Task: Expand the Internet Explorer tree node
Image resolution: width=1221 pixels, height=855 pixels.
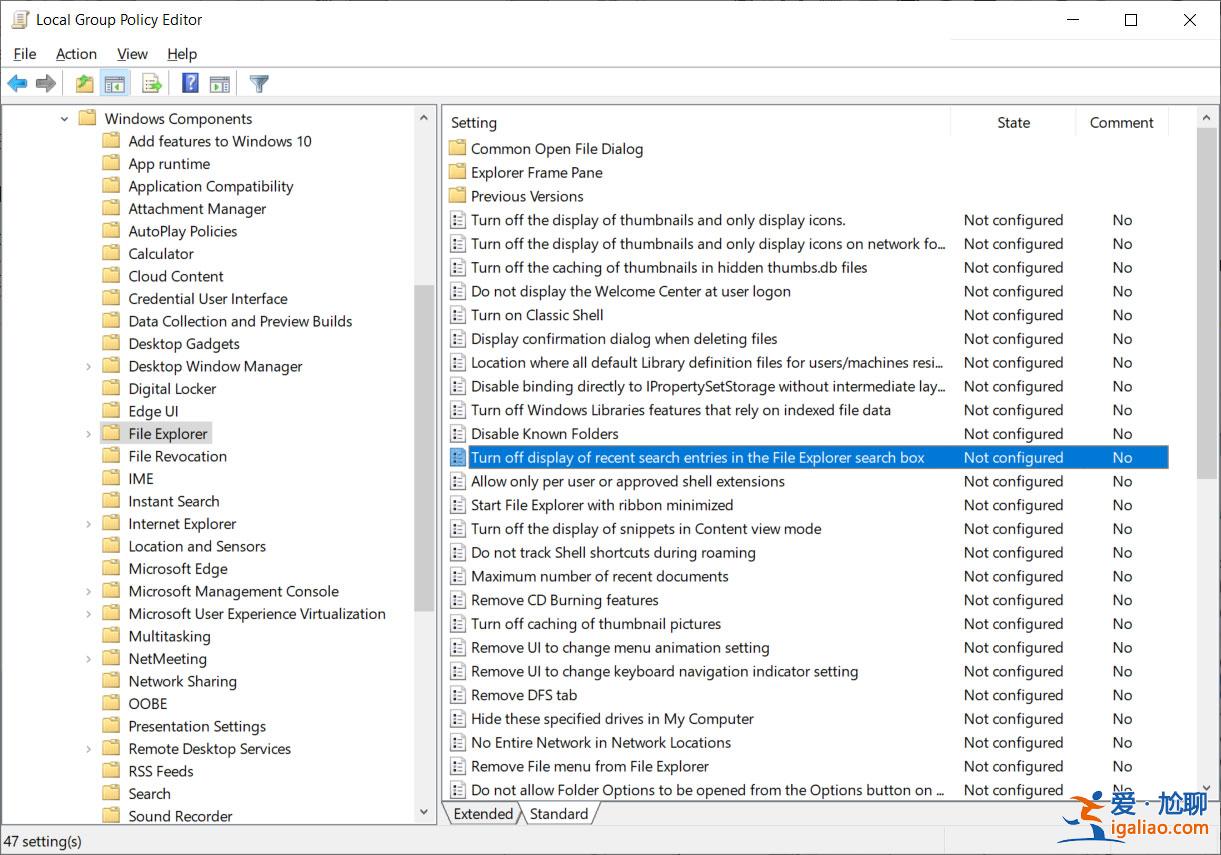Action: (x=88, y=523)
